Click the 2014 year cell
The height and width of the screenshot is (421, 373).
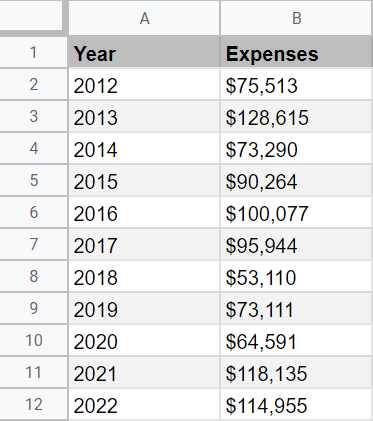pyautogui.click(x=144, y=148)
